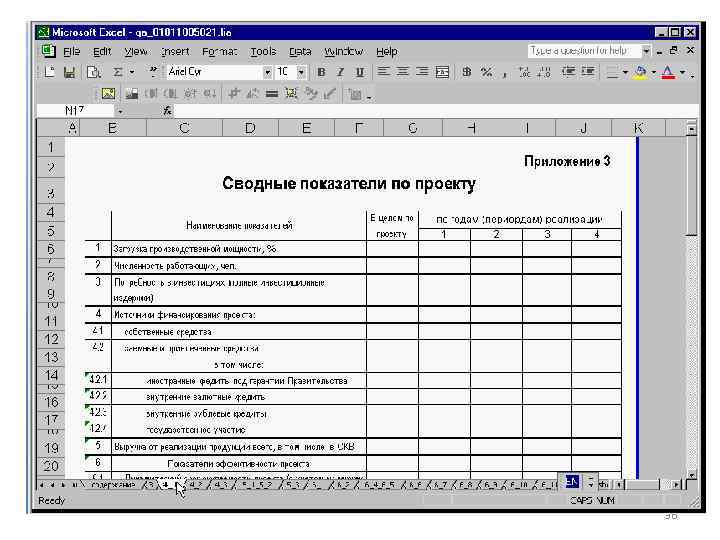
Task: Select column D header
Action: [x=250, y=128]
